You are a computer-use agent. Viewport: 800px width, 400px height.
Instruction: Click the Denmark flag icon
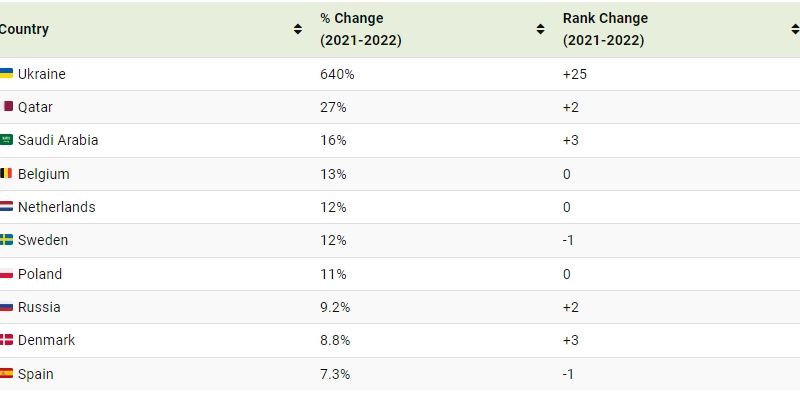(6, 341)
